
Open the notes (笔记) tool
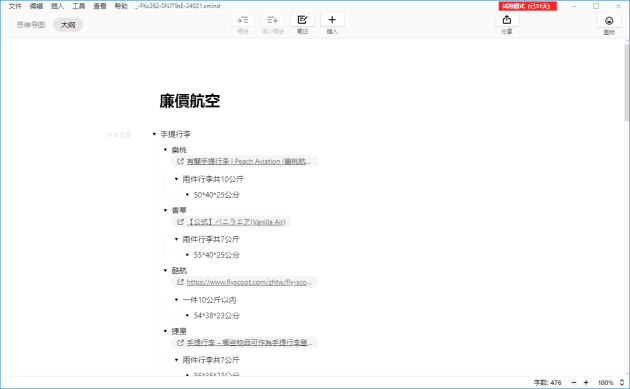coord(302,20)
